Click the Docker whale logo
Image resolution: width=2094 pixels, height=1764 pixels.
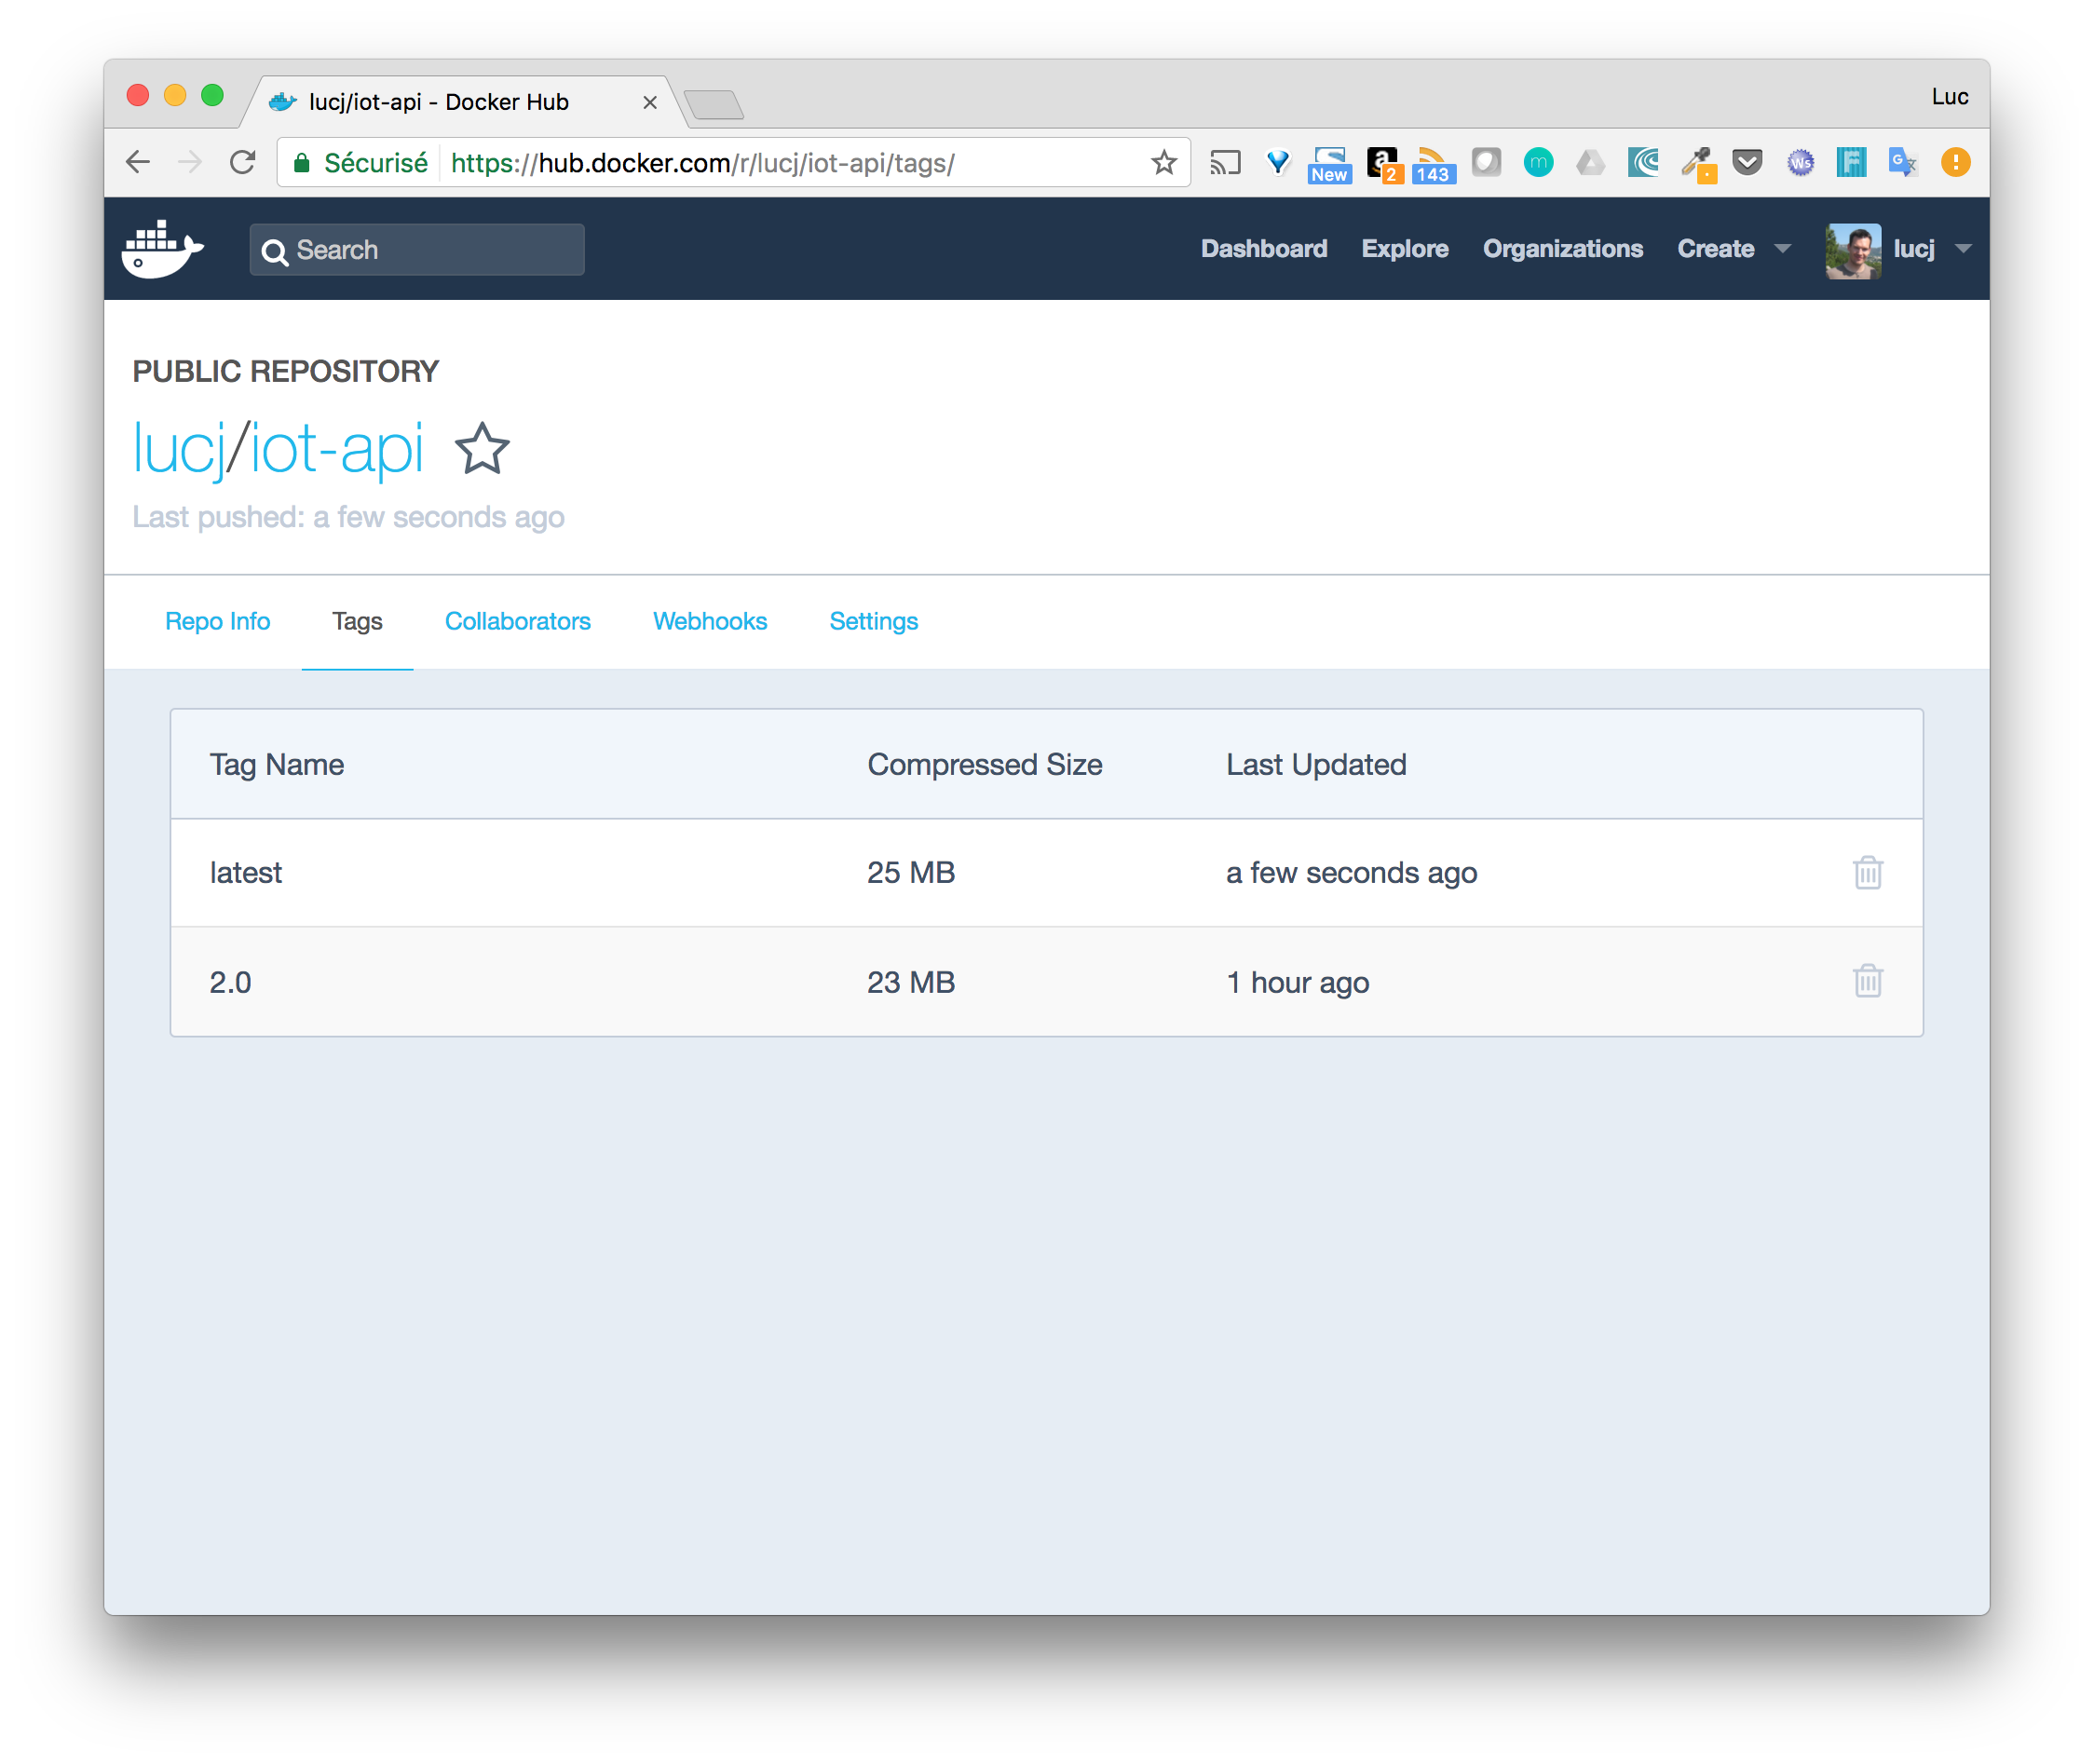click(162, 249)
